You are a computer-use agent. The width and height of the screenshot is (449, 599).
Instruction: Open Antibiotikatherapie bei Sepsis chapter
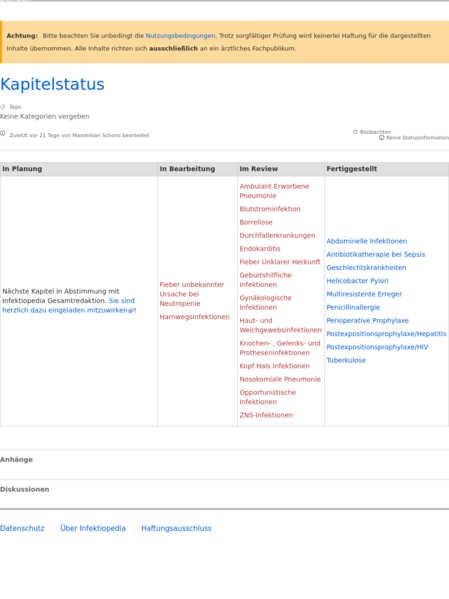[x=375, y=254]
